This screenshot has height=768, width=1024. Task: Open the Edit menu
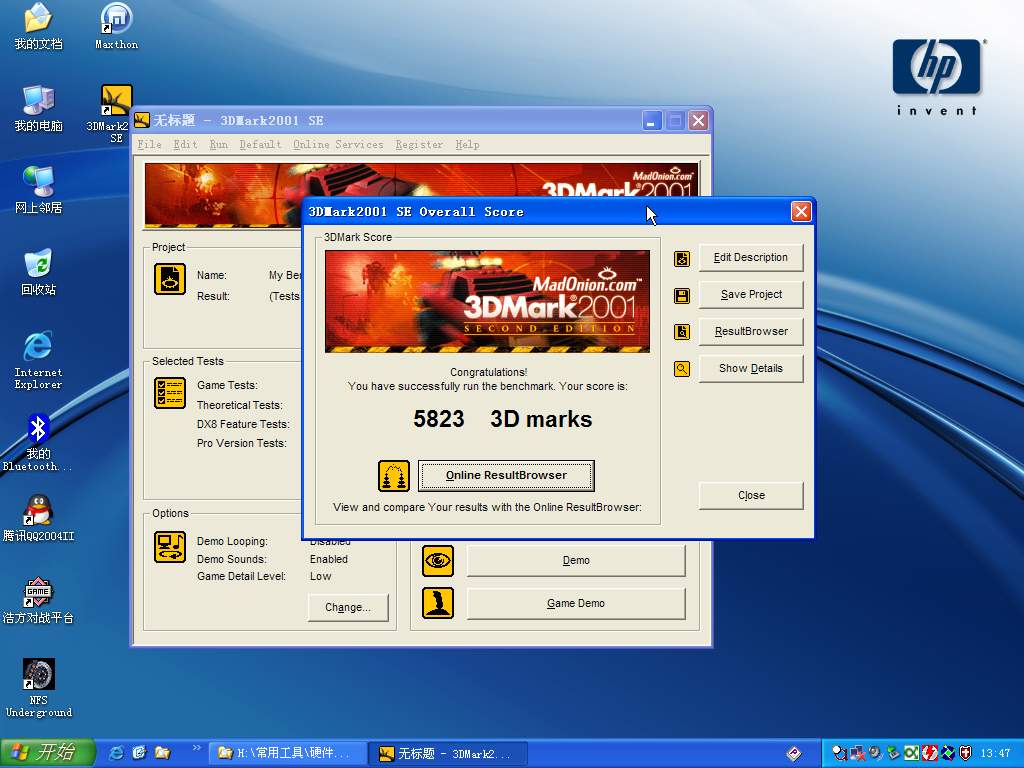pos(185,144)
